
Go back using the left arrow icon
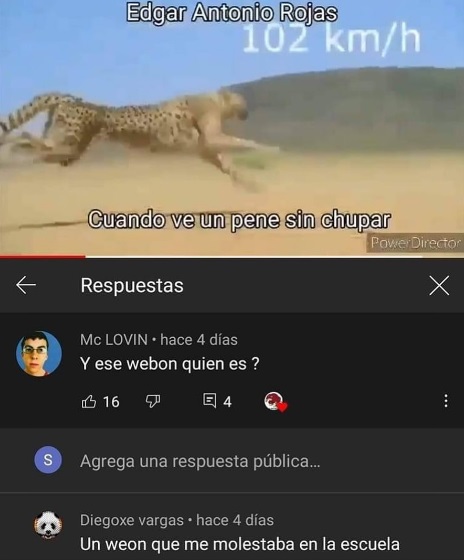26,285
